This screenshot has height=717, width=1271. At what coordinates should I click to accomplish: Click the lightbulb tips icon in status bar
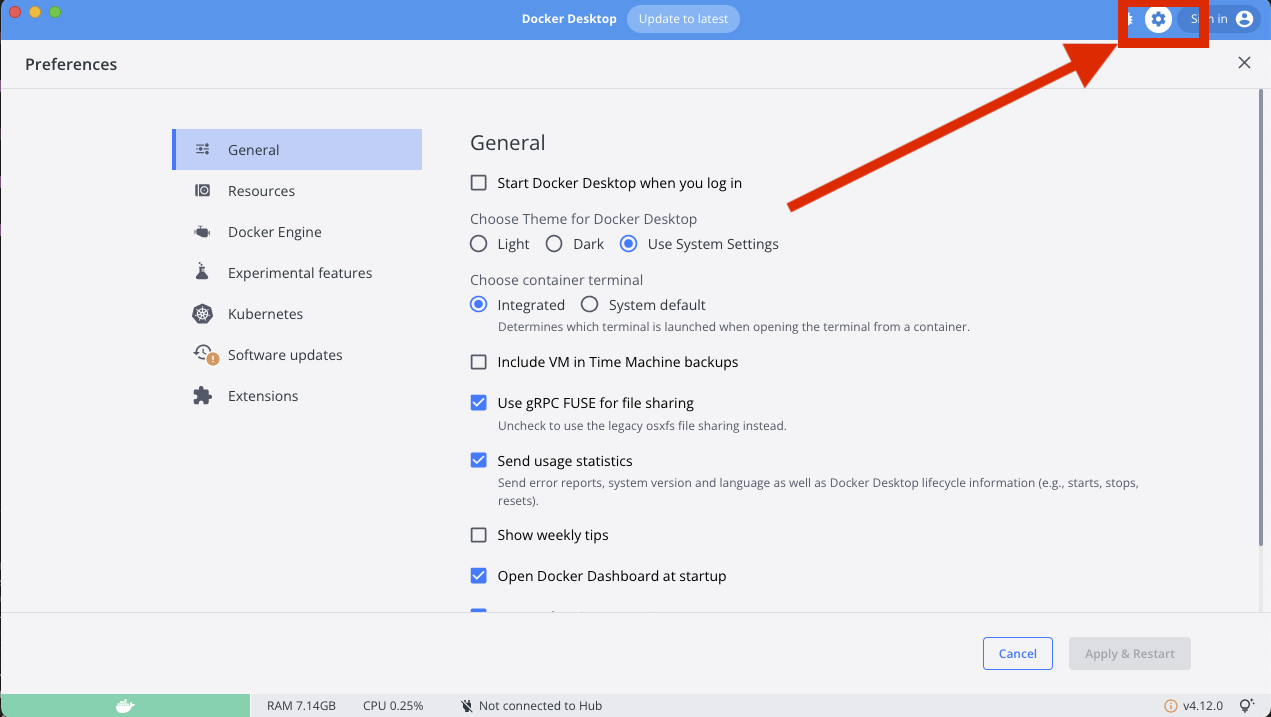pyautogui.click(x=1247, y=706)
